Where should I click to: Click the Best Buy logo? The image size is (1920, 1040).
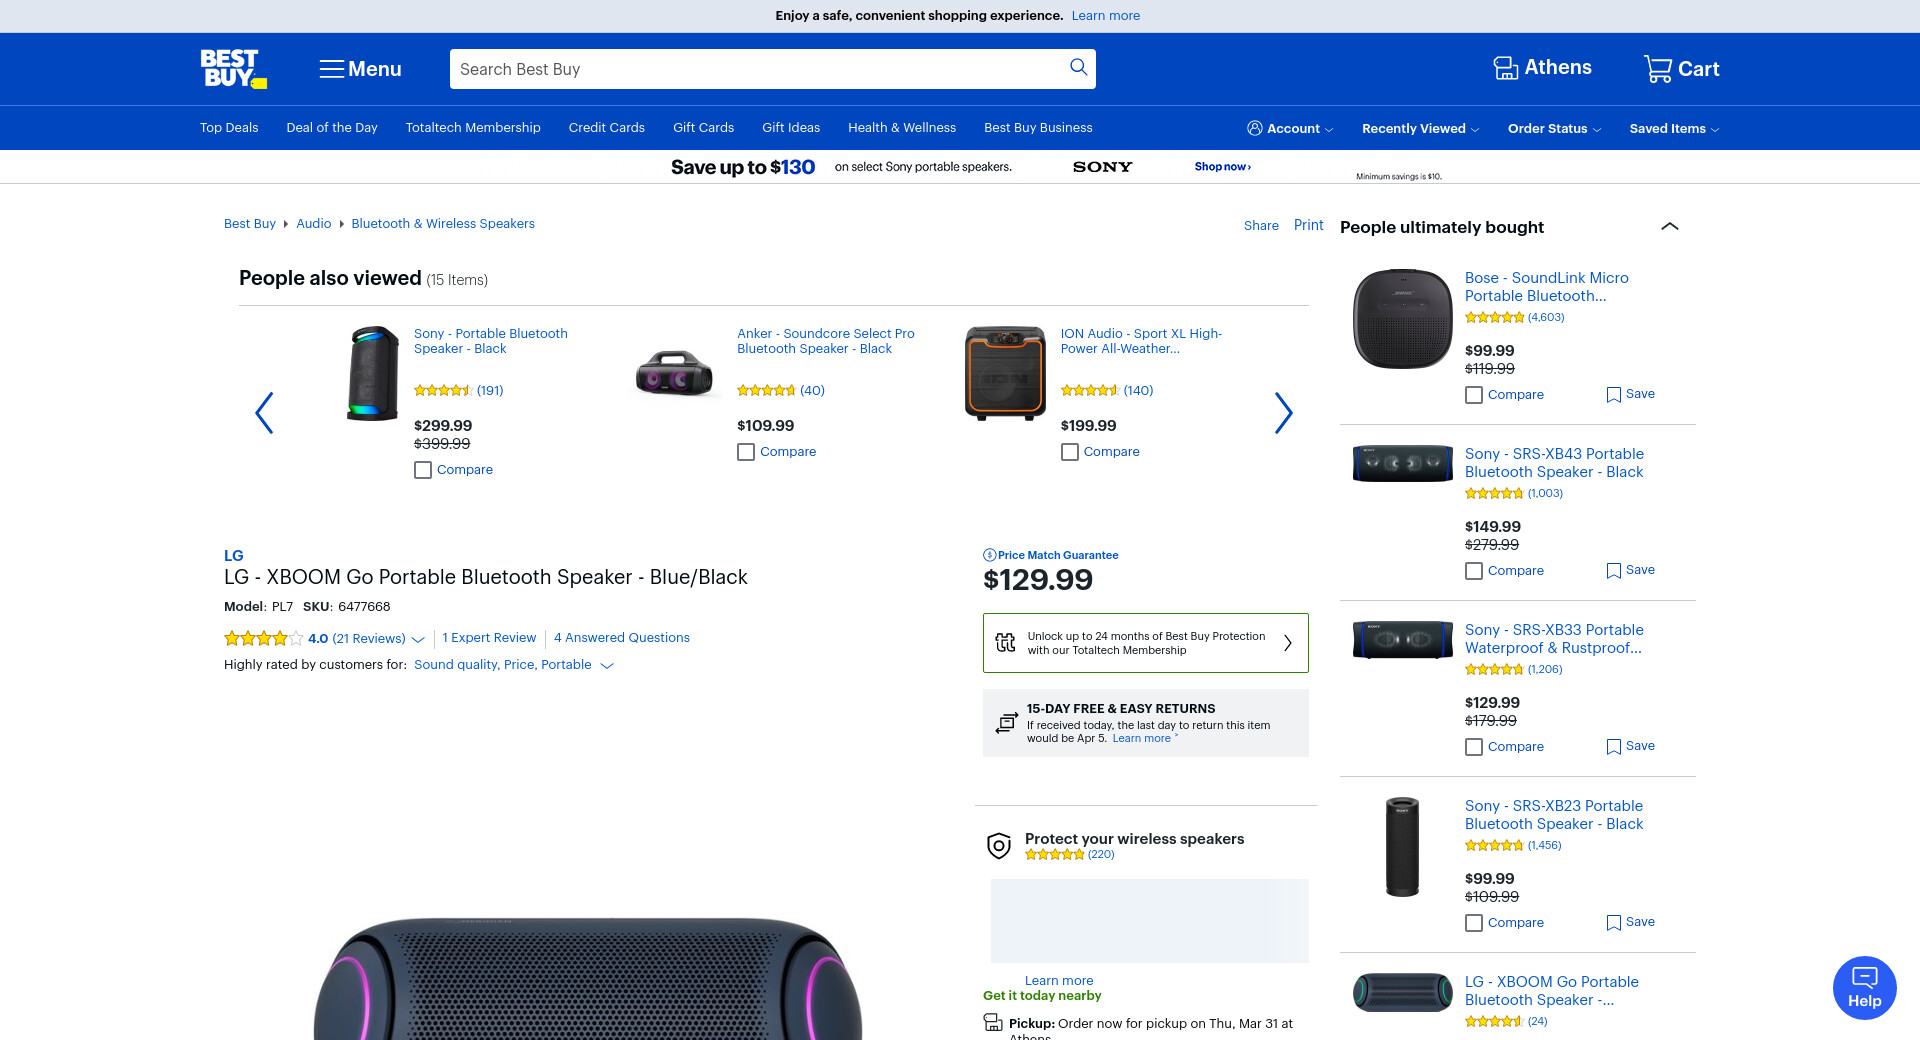point(233,69)
